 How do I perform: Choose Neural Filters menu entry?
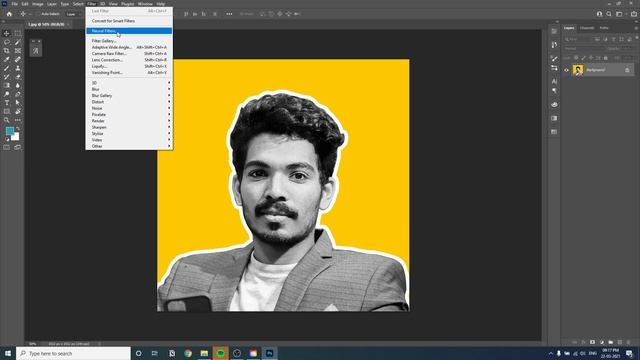[x=129, y=31]
